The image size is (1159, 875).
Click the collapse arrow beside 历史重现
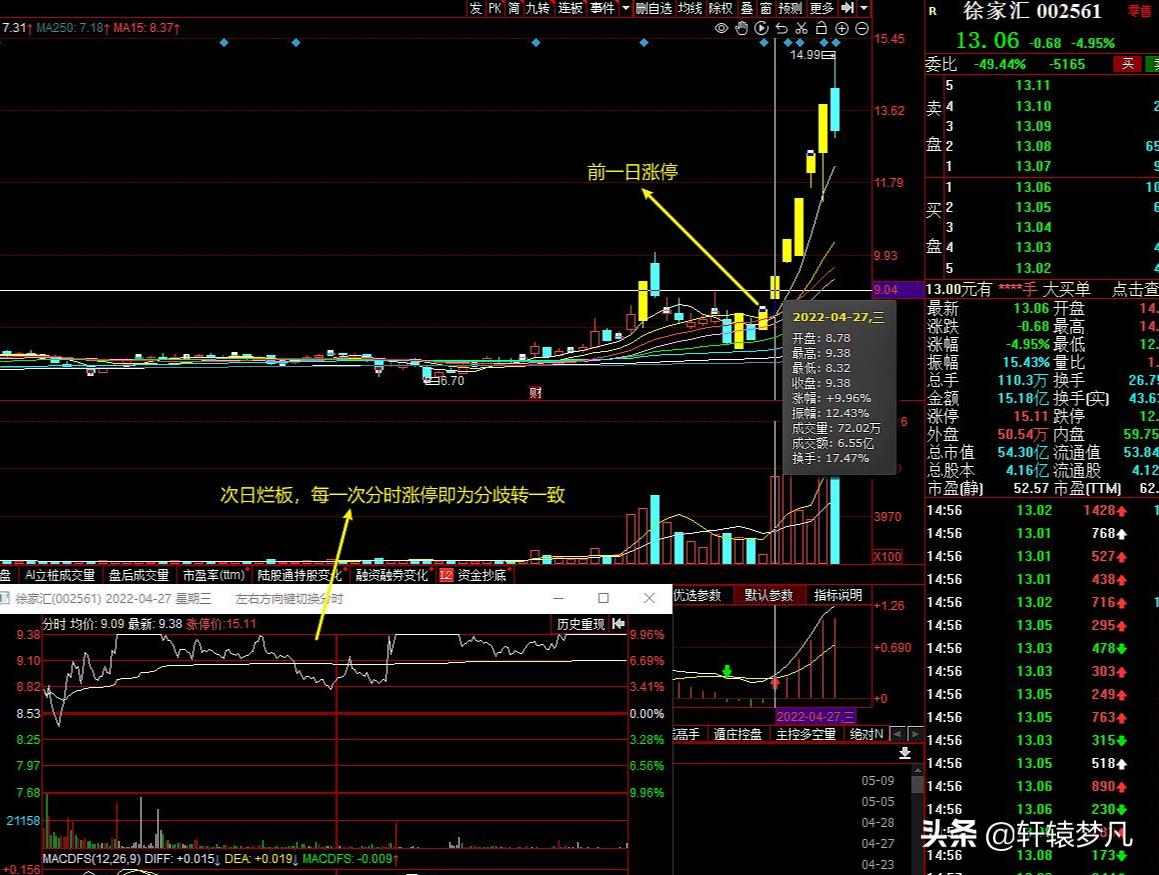point(619,624)
